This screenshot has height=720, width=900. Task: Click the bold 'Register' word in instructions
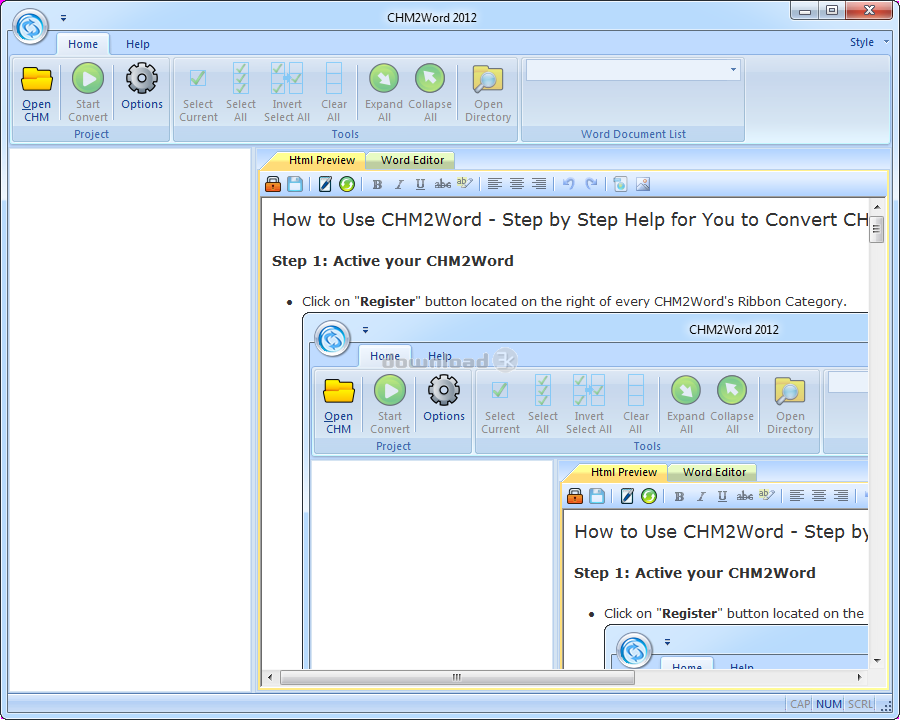click(387, 301)
